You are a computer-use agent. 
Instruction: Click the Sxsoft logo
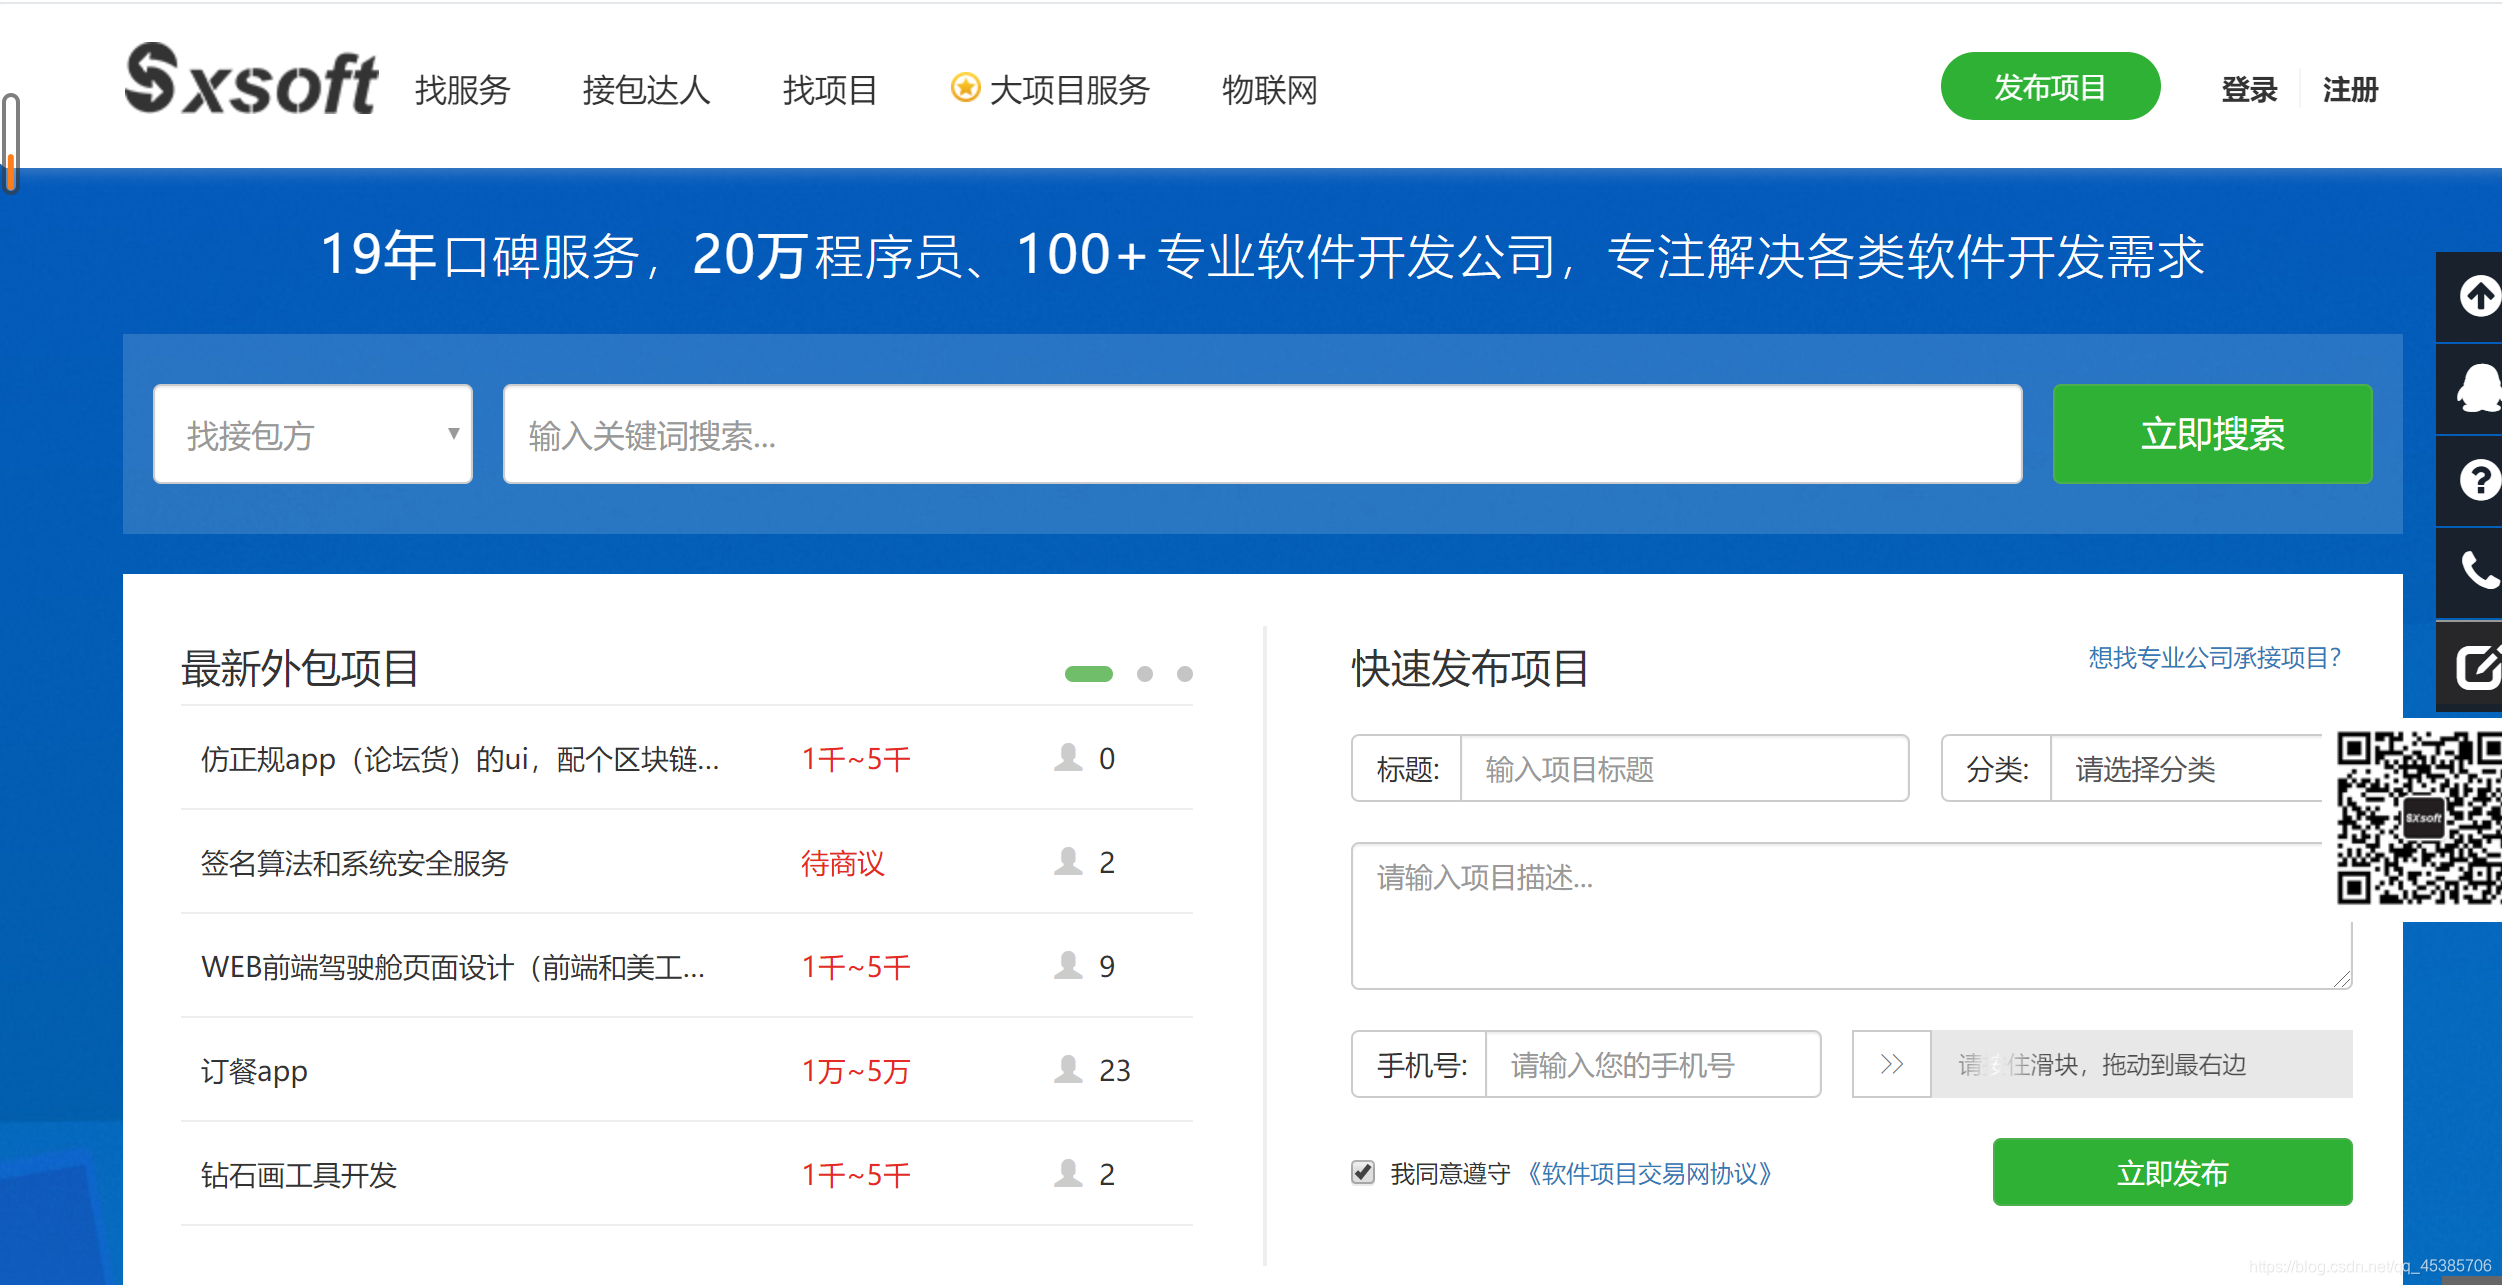click(x=251, y=80)
